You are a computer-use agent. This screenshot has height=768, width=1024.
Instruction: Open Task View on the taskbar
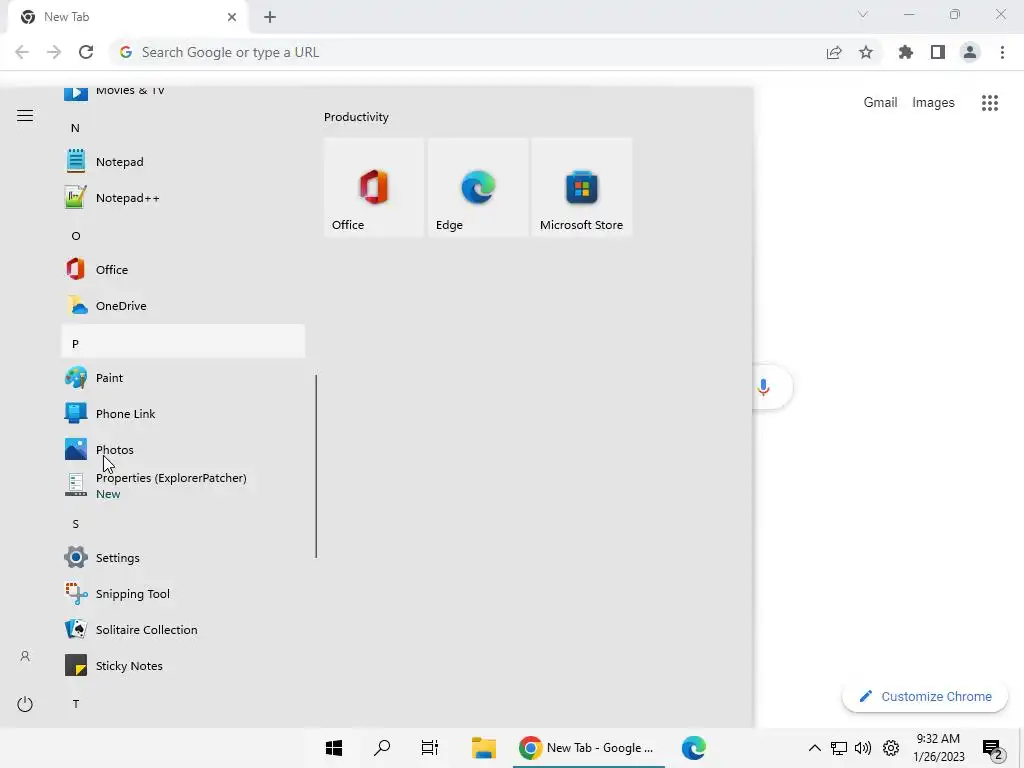click(430, 748)
